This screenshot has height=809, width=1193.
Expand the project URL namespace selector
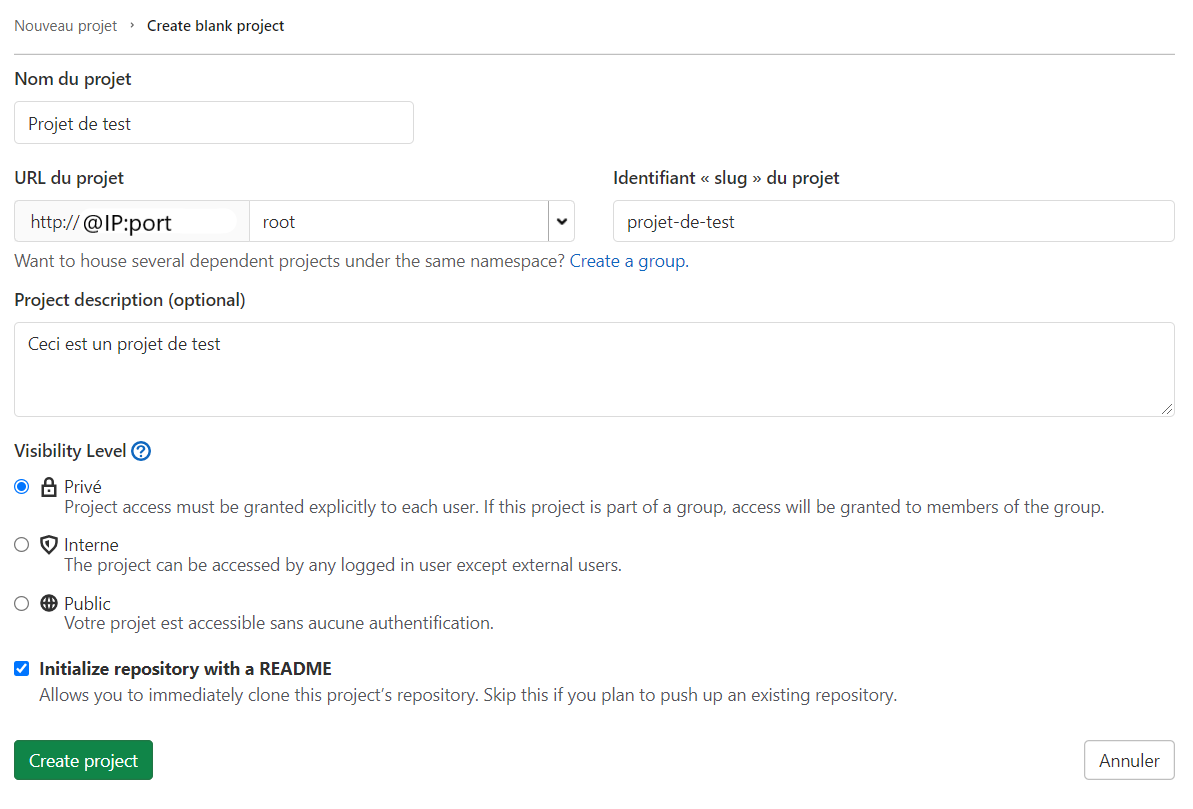coord(561,221)
